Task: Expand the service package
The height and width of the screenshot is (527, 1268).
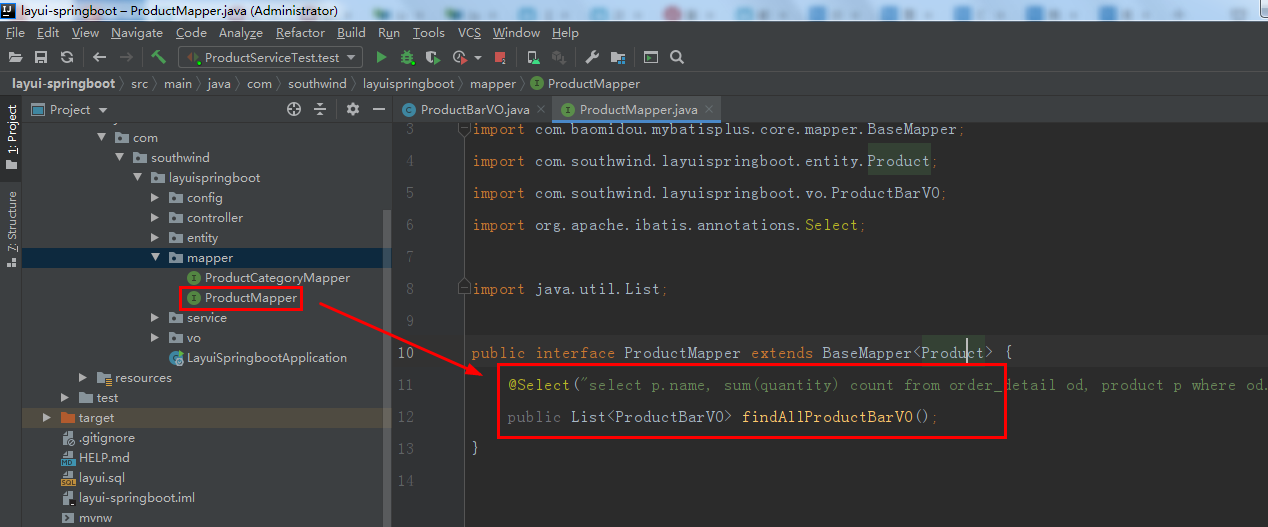Action: (155, 318)
